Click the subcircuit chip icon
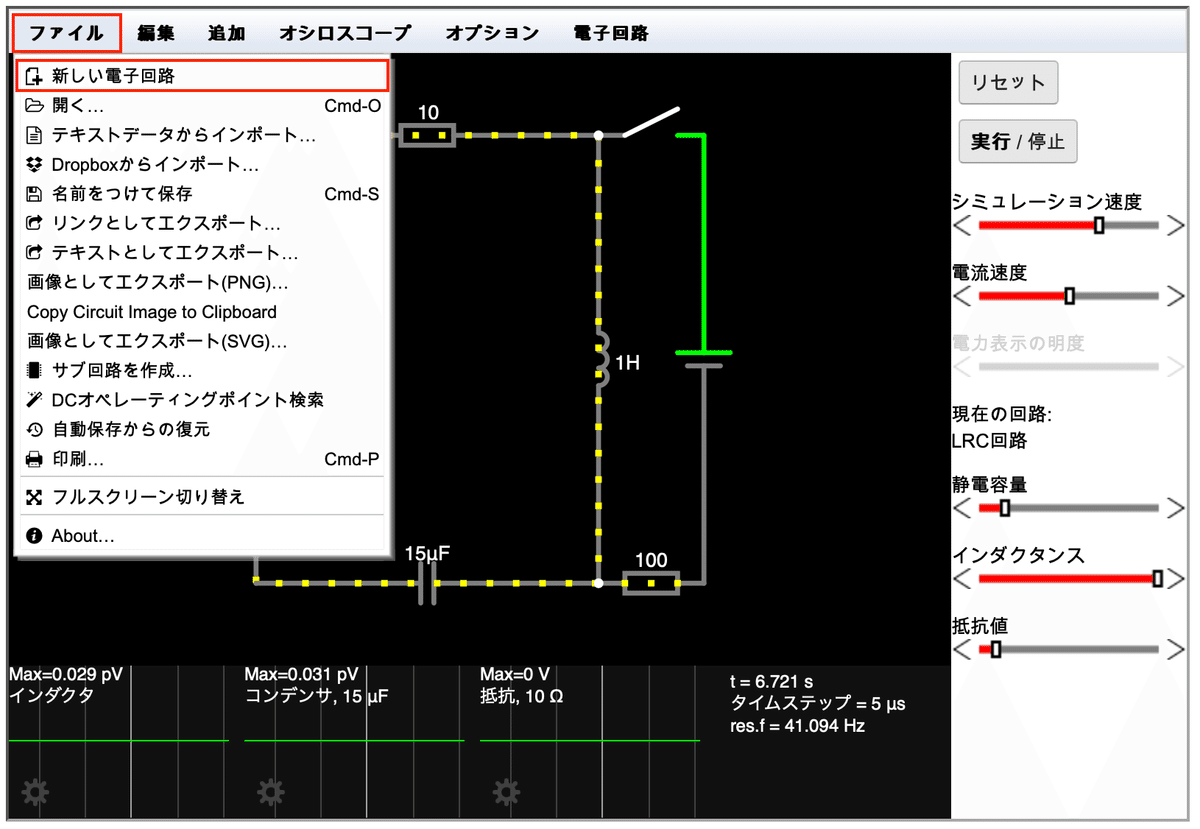This screenshot has width=1200, height=829. (35, 370)
